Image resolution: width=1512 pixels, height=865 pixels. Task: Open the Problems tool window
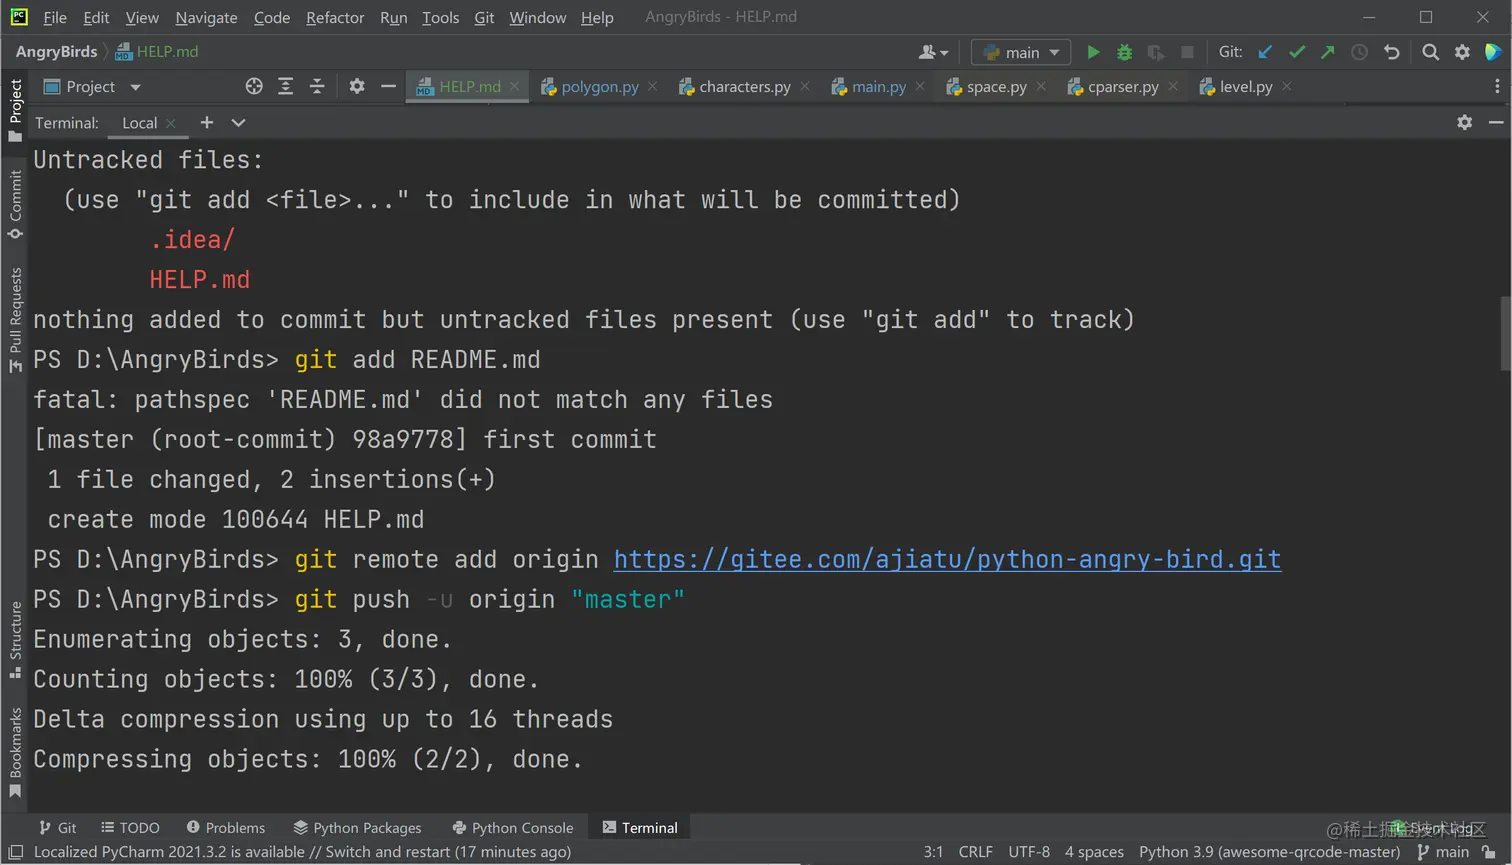[226, 828]
